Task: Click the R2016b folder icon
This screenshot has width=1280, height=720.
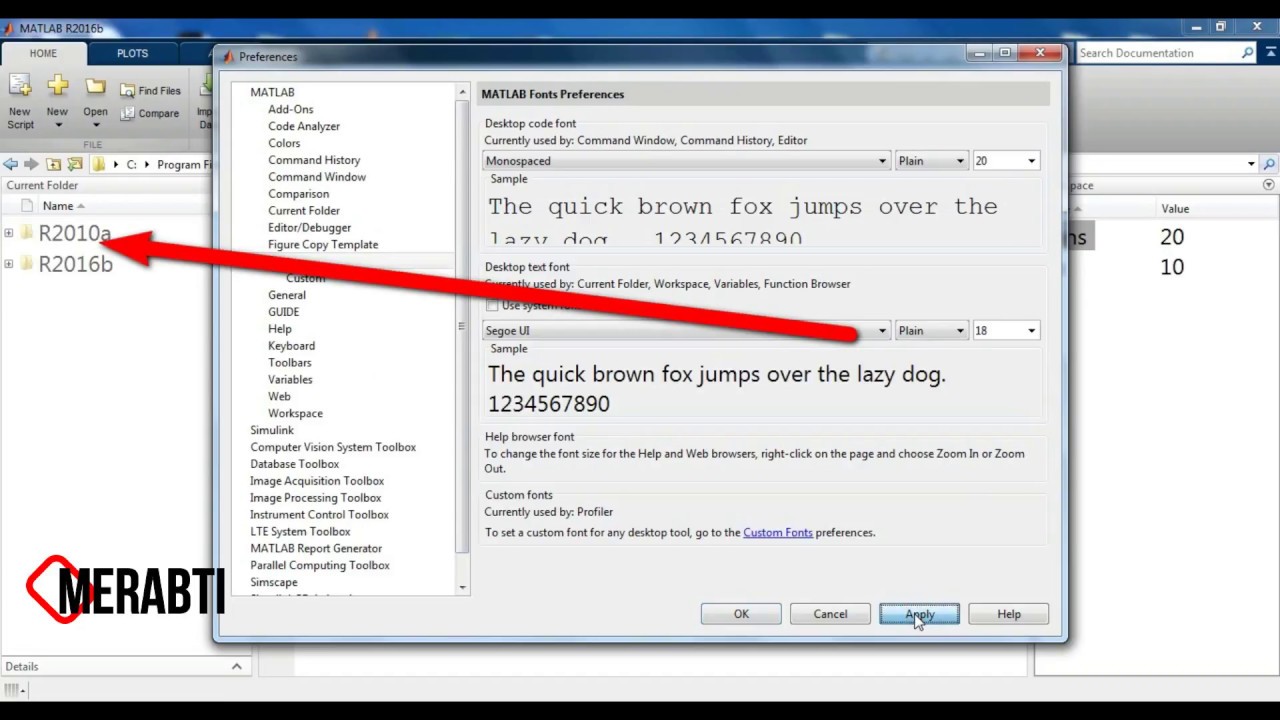Action: [28, 263]
